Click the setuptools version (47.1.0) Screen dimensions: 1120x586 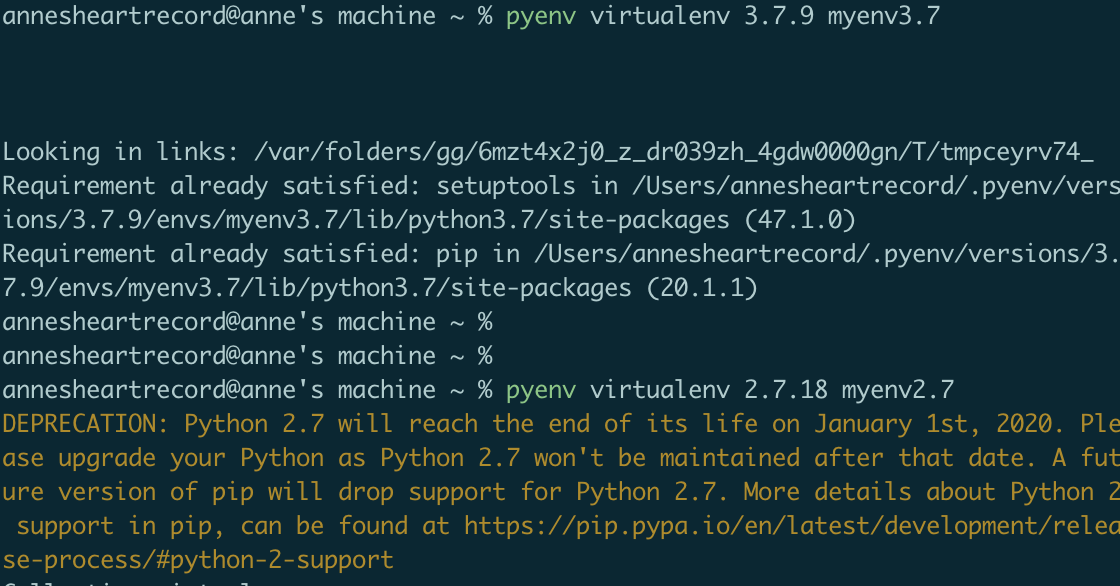688,220
